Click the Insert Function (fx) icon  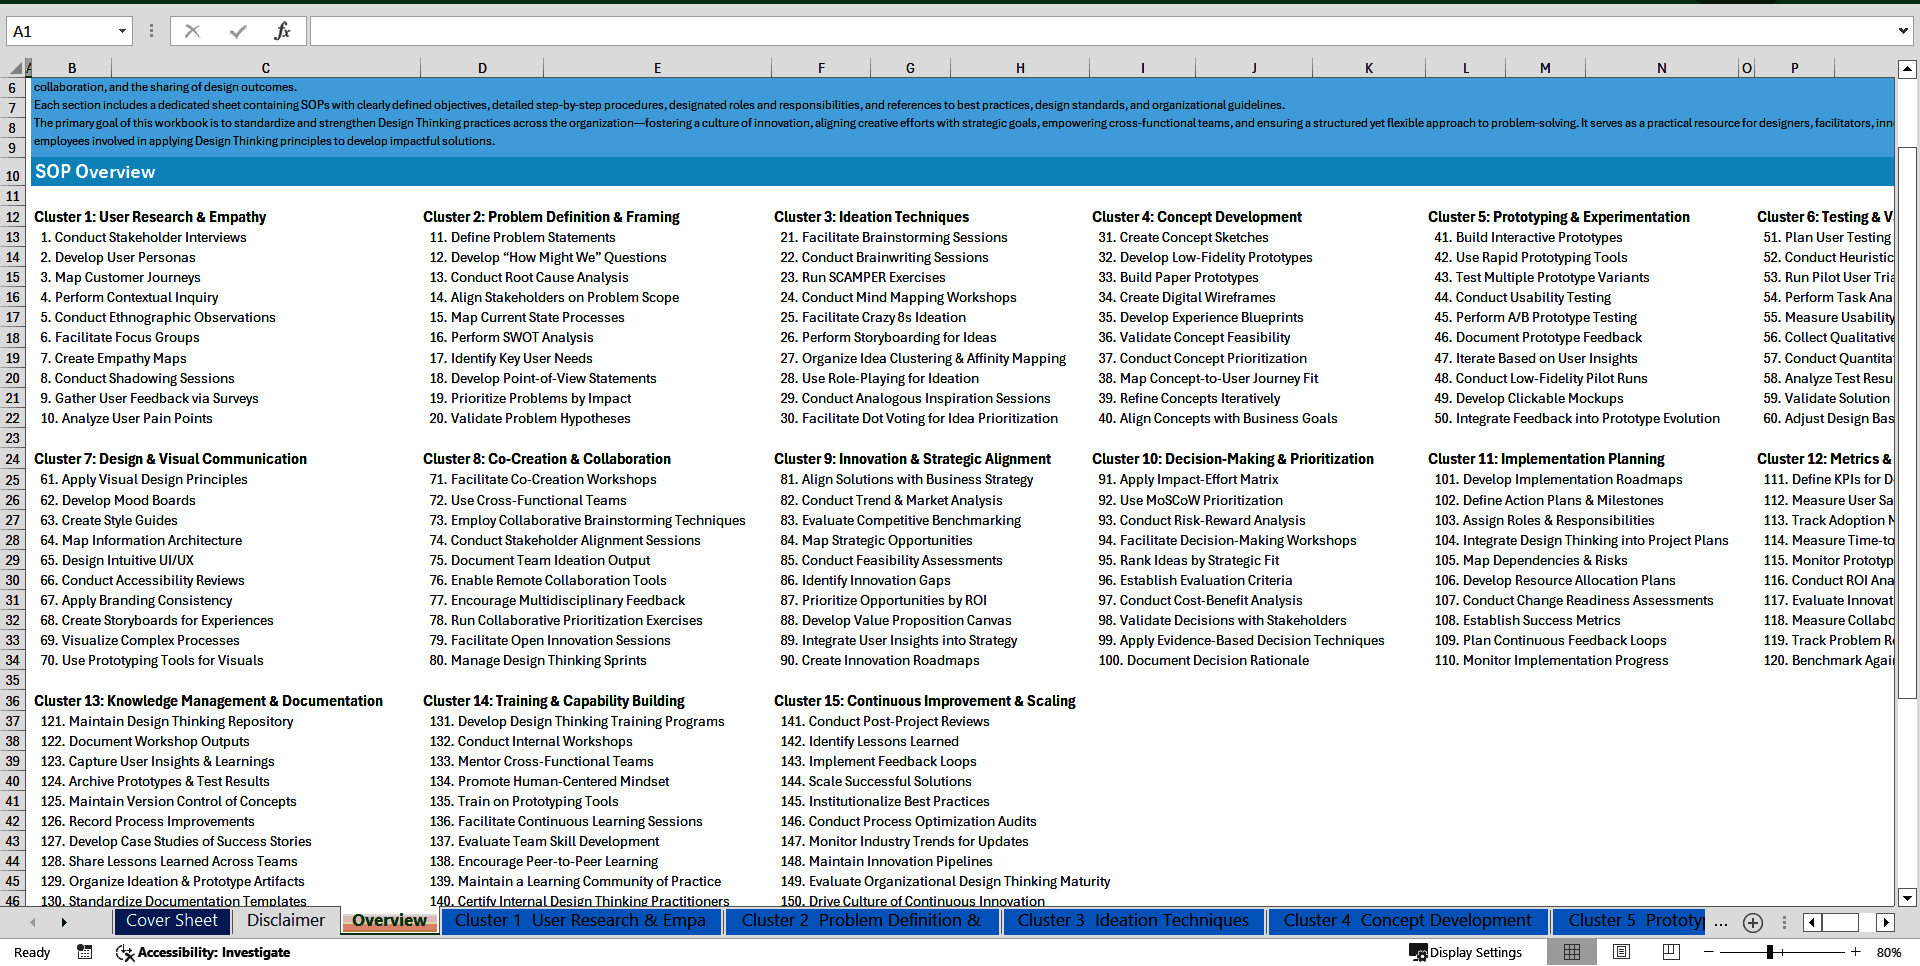[283, 30]
